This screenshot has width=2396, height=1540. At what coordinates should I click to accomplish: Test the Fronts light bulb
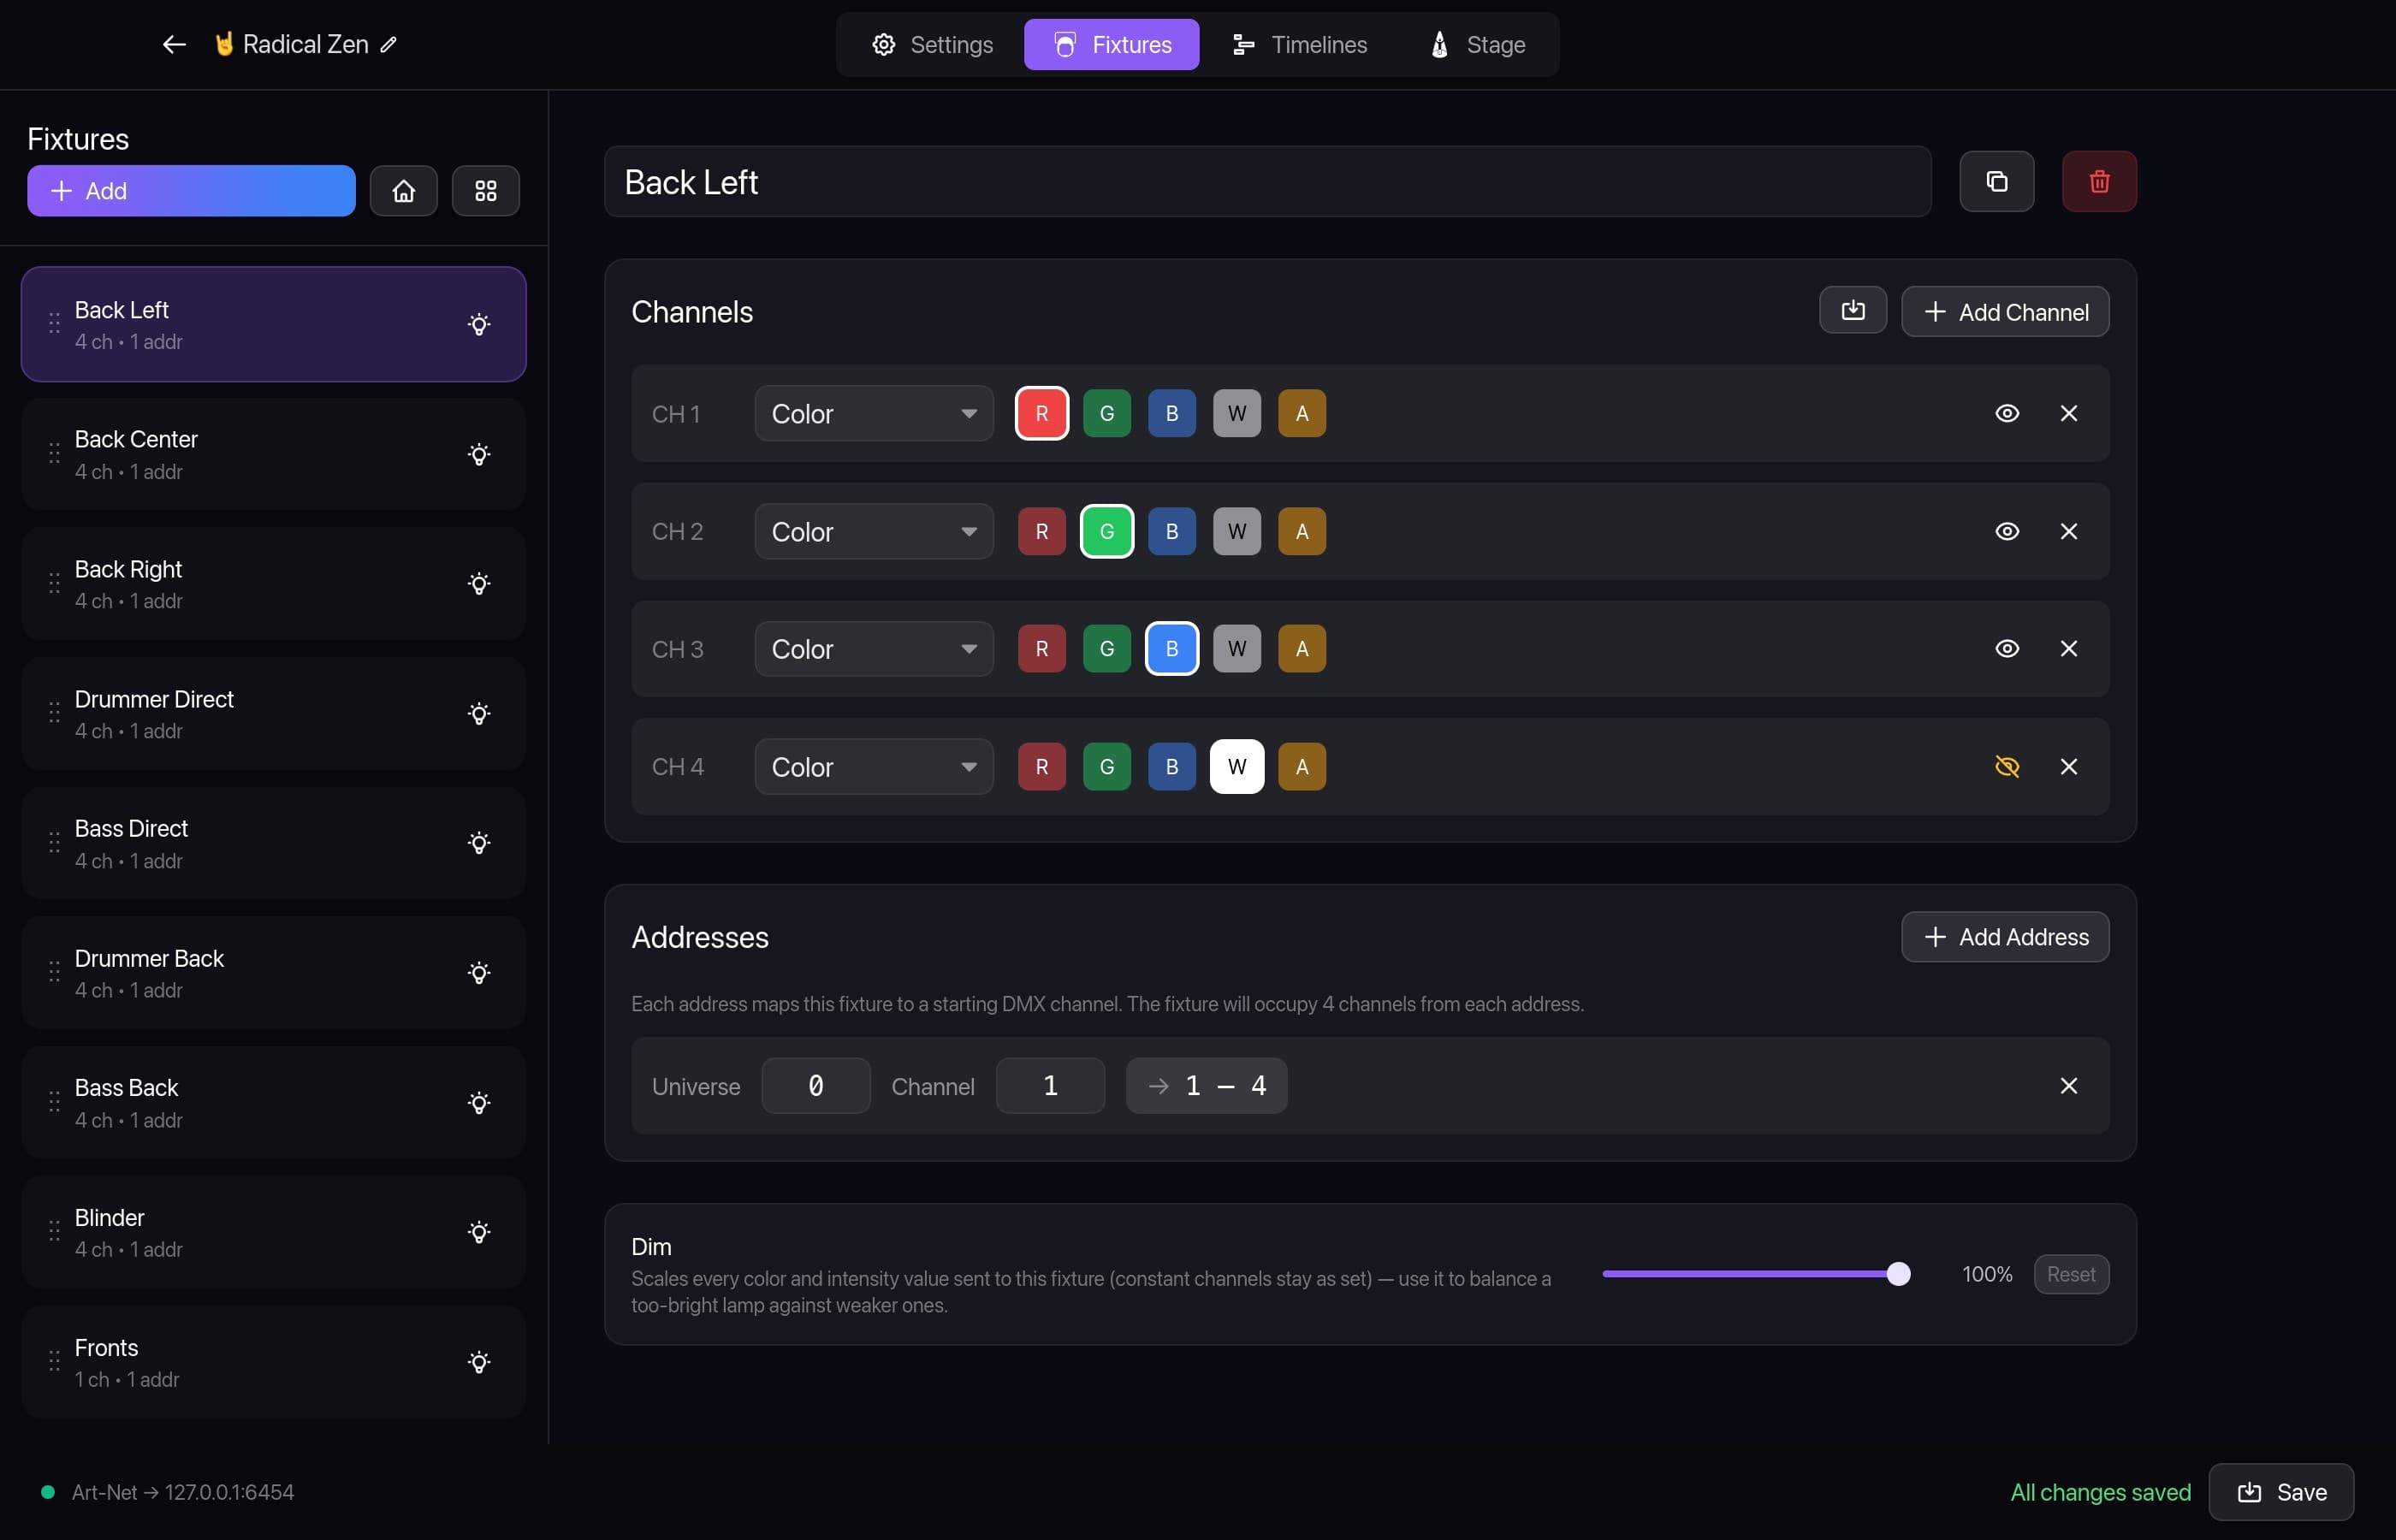pyautogui.click(x=479, y=1362)
